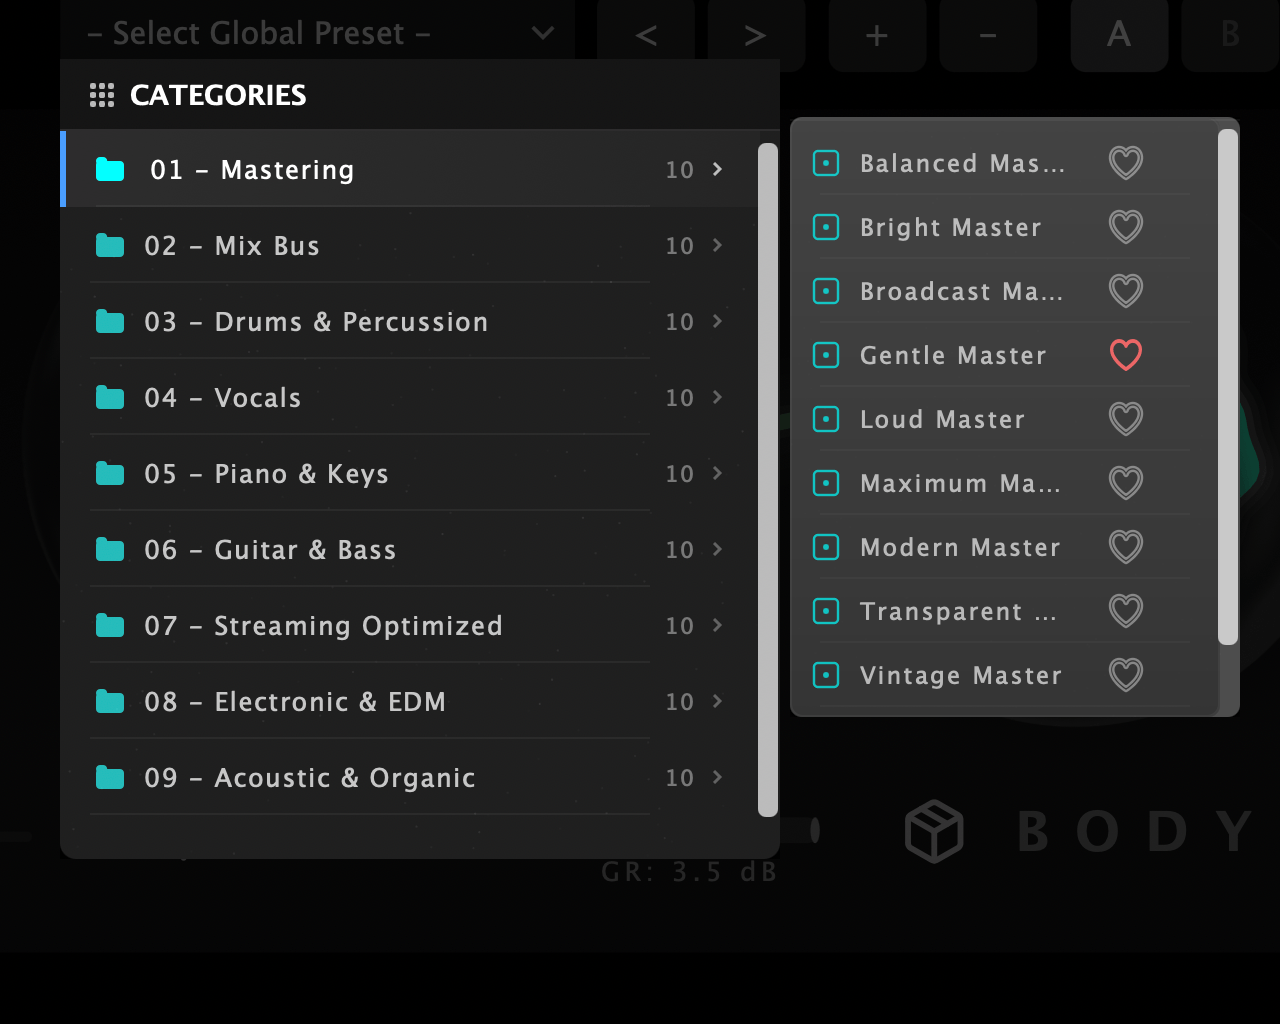Expand the 03 – Drums & Percussion category
Image resolution: width=1280 pixels, height=1024 pixels.
click(x=718, y=321)
